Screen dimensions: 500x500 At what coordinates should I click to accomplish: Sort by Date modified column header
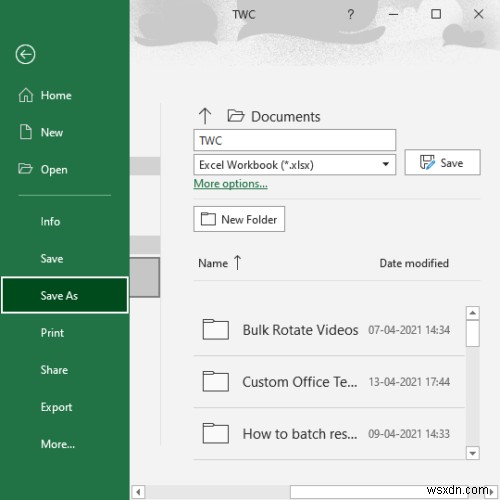click(414, 263)
